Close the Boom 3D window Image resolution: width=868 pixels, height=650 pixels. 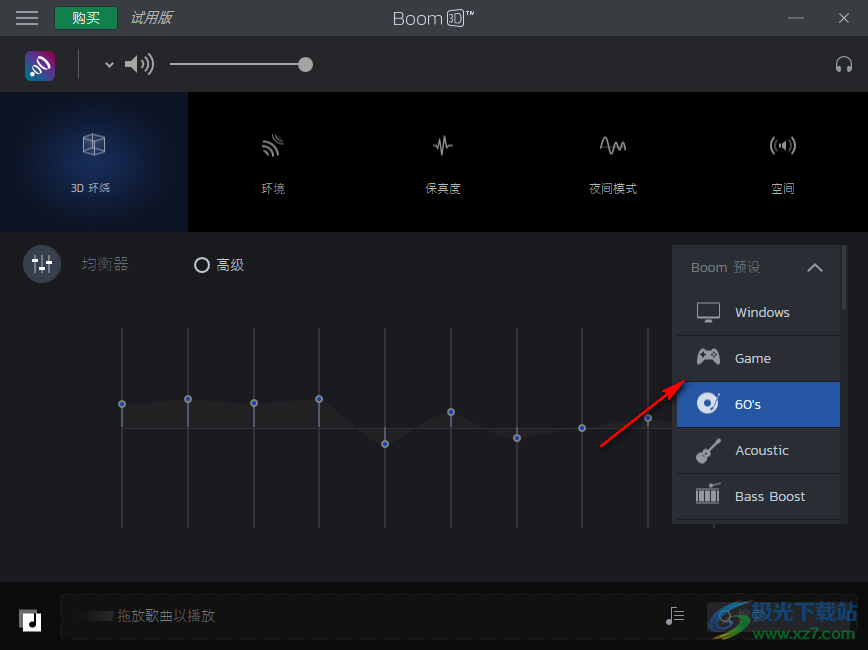tap(844, 18)
